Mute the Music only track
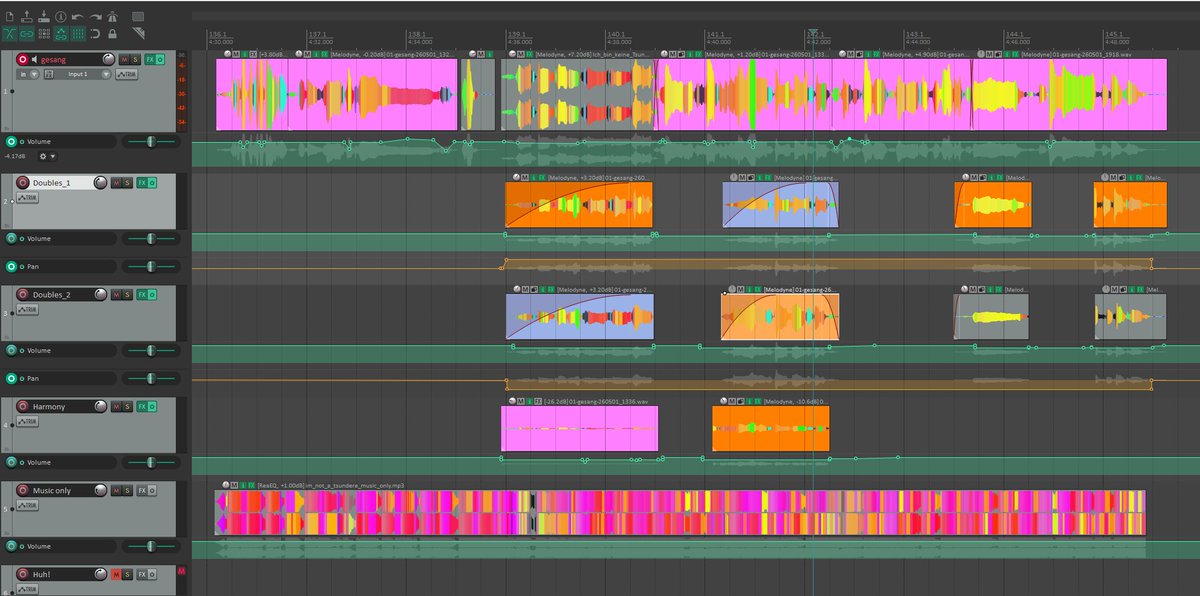The height and width of the screenshot is (596, 1200). click(116, 491)
